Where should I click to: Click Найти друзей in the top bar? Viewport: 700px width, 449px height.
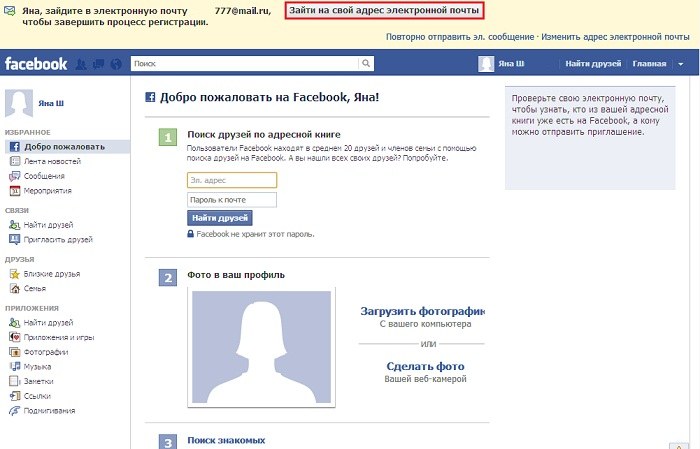point(593,64)
